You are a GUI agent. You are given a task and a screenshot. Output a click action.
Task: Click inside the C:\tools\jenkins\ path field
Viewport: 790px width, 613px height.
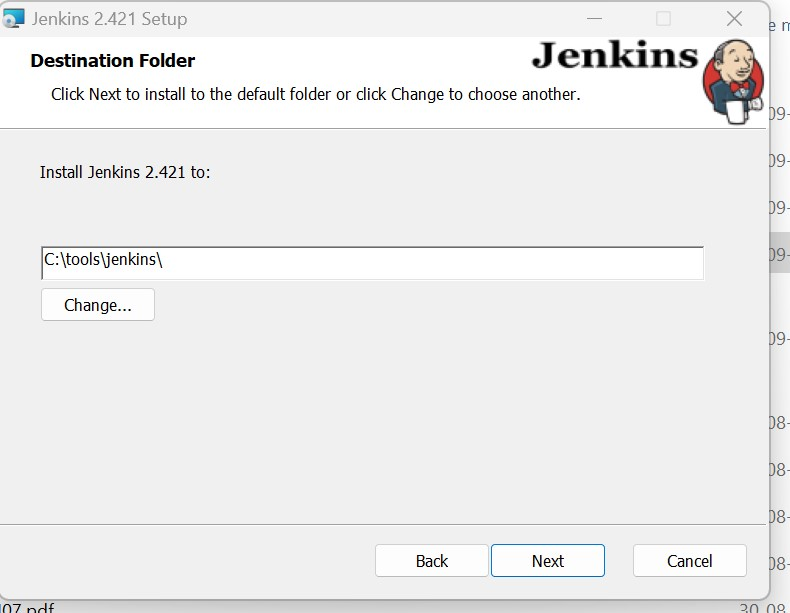[372, 263]
